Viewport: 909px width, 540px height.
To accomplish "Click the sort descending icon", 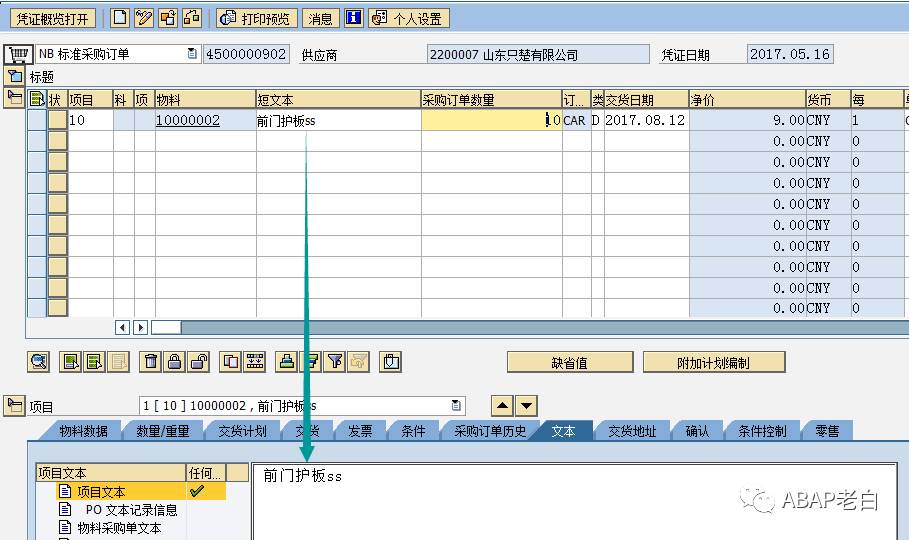I will 311,362.
